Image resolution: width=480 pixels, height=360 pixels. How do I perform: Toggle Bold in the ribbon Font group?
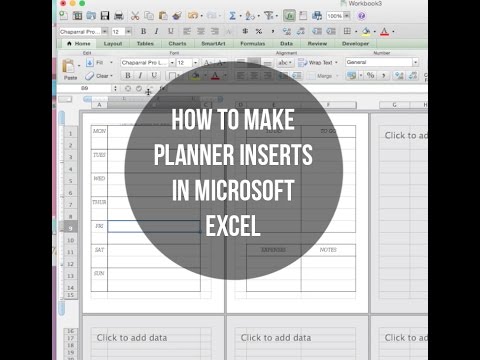click(128, 76)
